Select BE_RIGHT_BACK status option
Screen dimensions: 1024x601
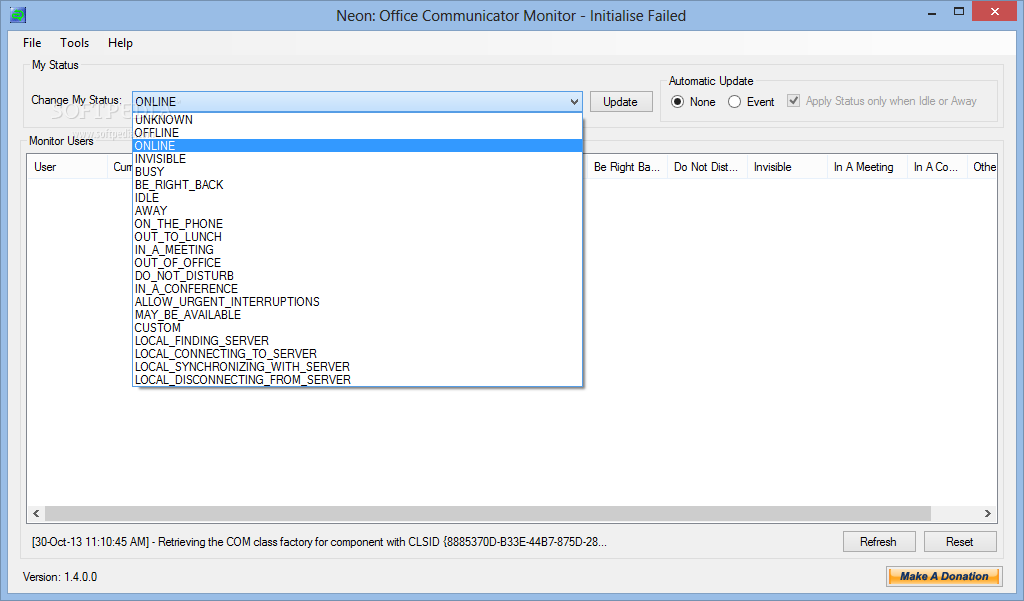click(x=357, y=185)
